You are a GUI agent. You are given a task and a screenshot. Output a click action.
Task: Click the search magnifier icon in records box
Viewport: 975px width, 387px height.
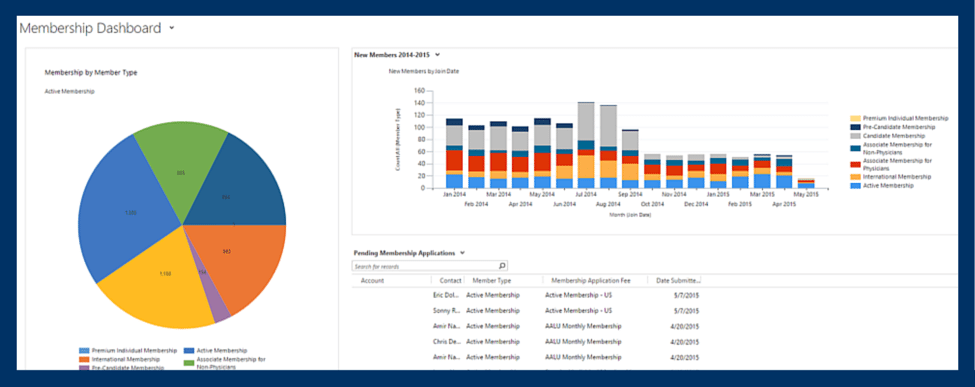point(502,266)
